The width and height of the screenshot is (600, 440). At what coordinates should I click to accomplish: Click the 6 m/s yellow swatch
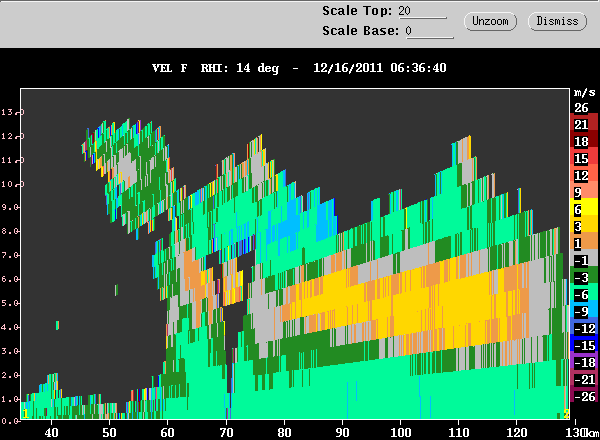click(x=584, y=209)
